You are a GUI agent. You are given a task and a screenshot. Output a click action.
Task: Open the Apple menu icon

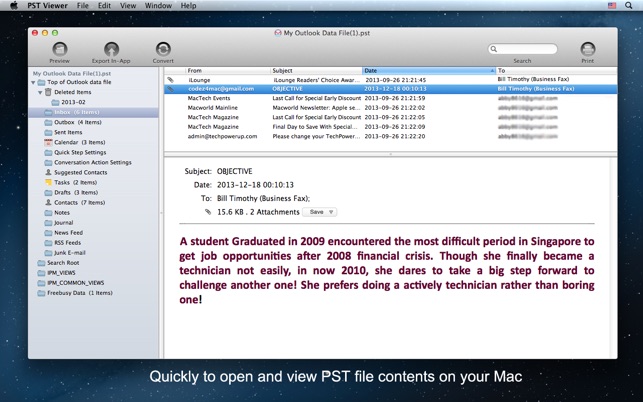pyautogui.click(x=14, y=5)
